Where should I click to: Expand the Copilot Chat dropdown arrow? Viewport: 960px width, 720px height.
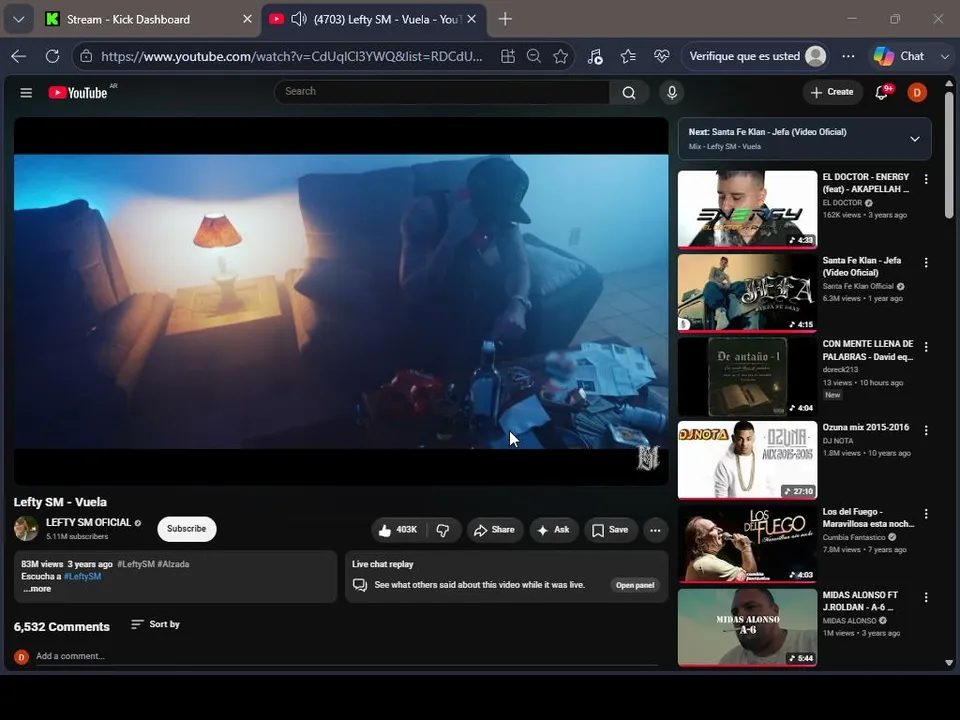point(945,56)
